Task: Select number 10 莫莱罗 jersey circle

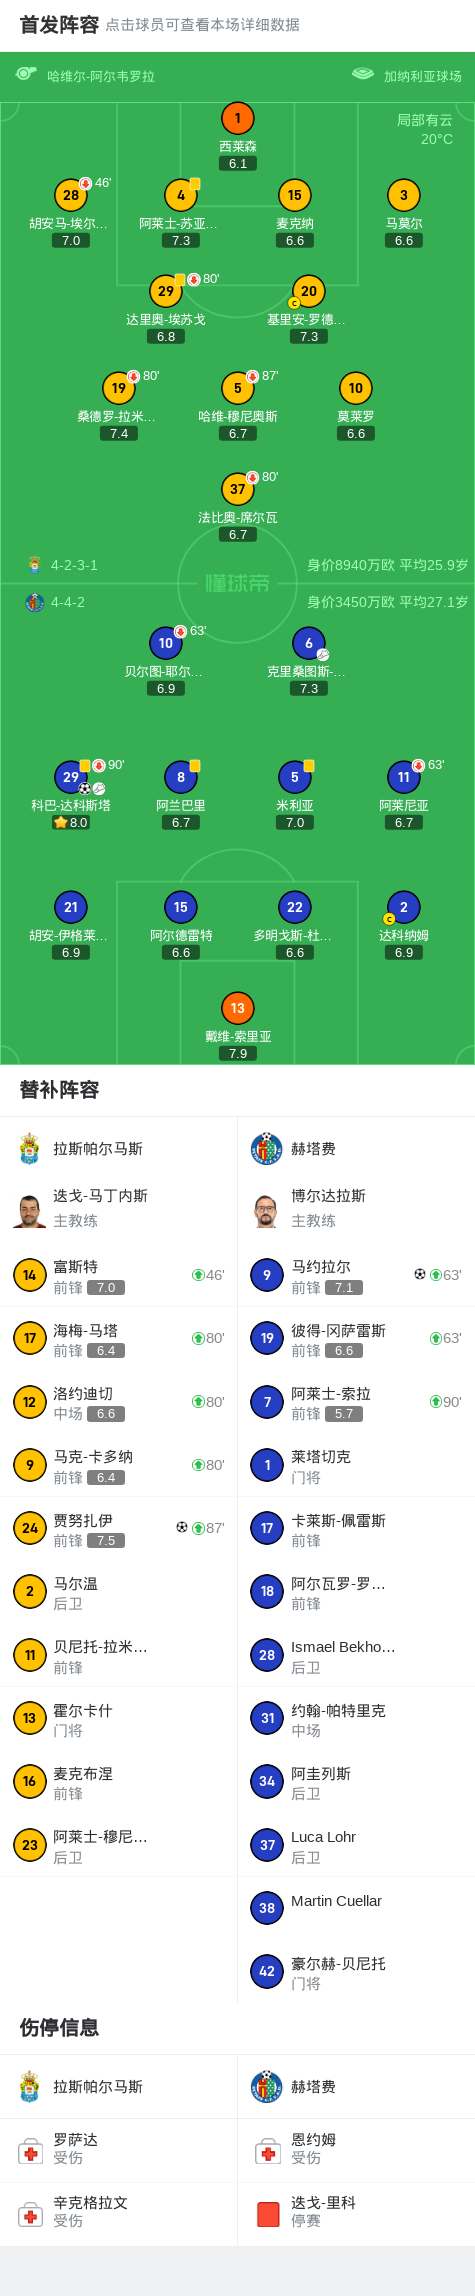Action: (x=356, y=388)
